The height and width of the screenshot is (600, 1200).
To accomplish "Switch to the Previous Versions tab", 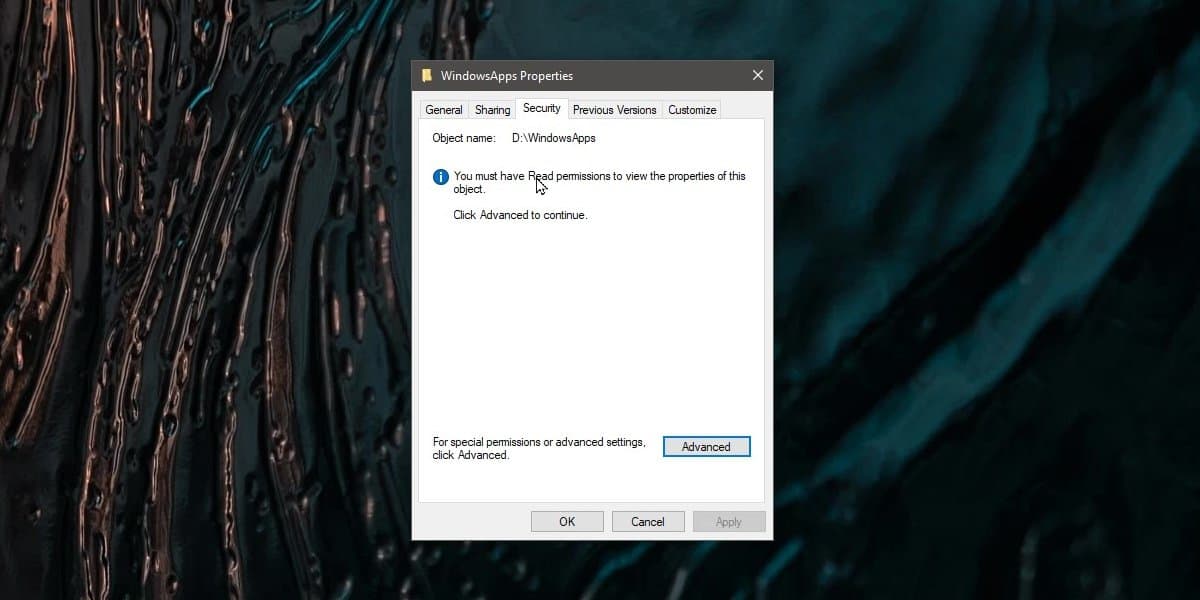I will [614, 110].
